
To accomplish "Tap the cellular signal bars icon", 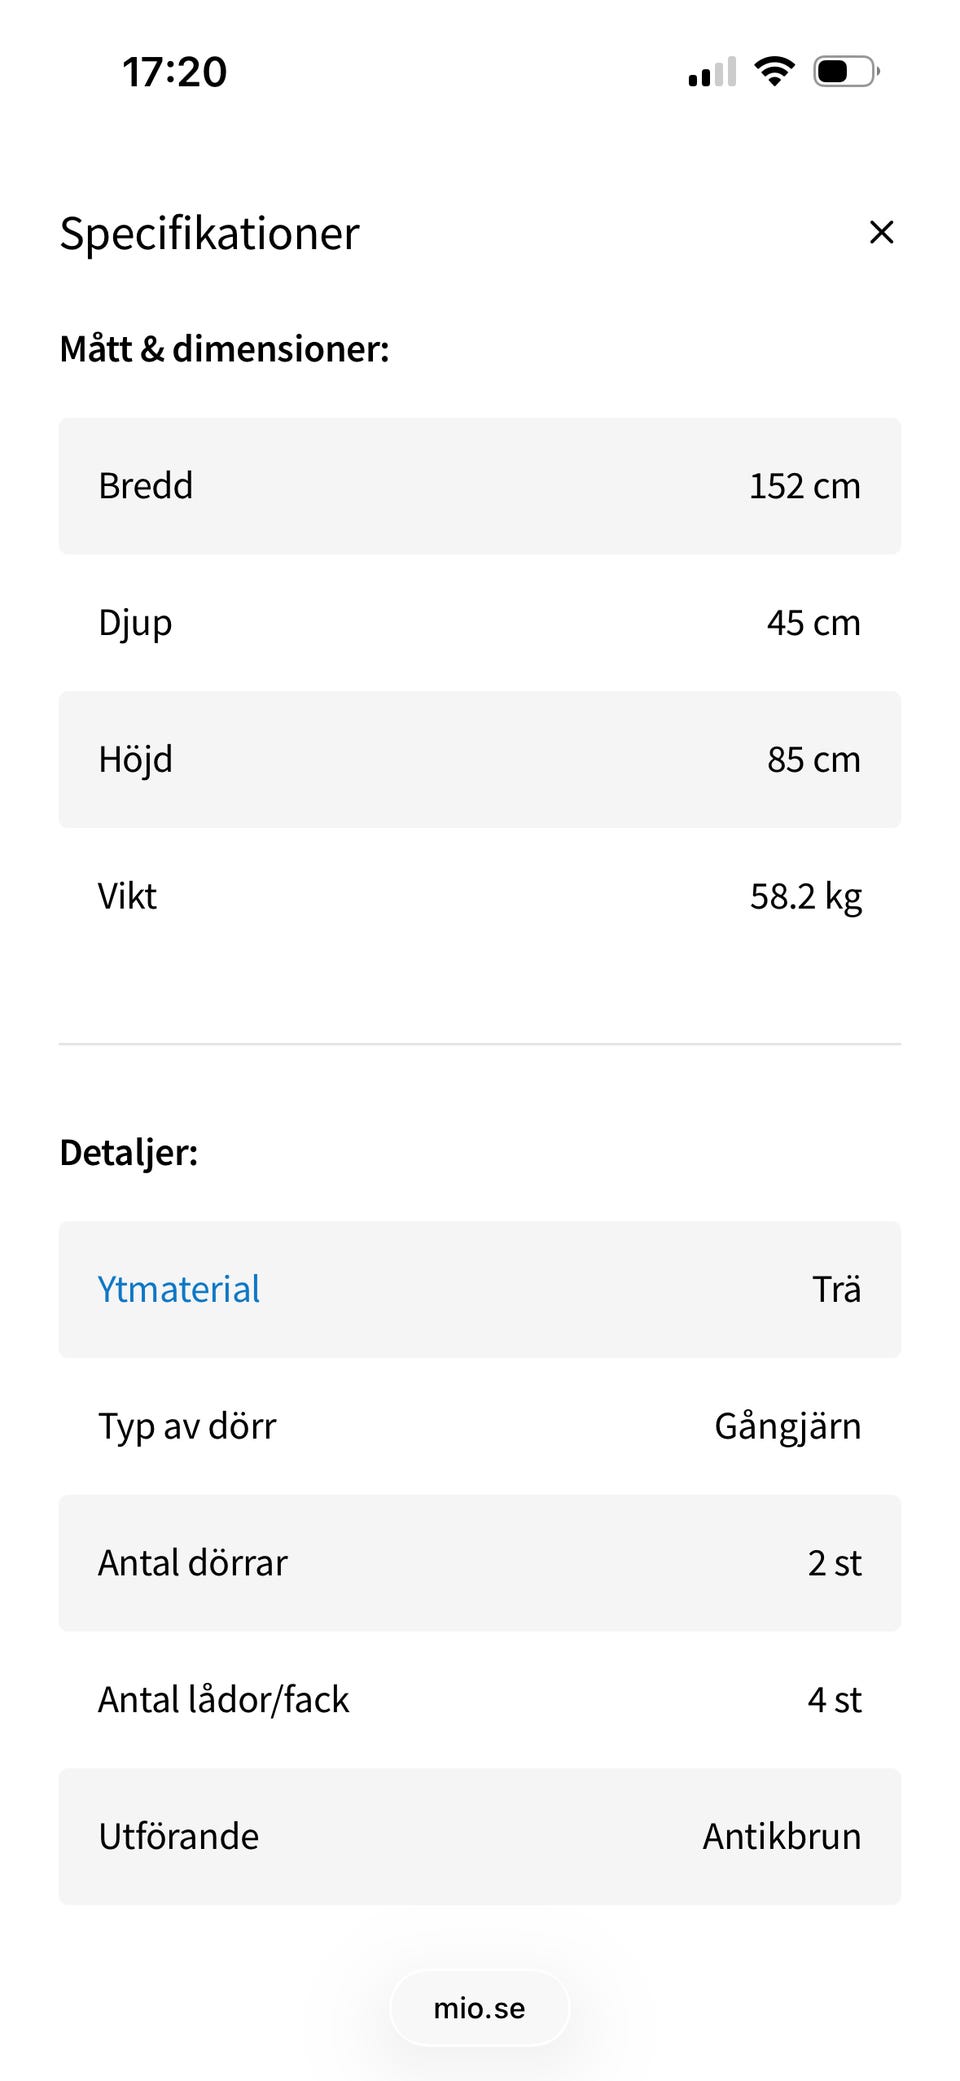I will point(712,72).
